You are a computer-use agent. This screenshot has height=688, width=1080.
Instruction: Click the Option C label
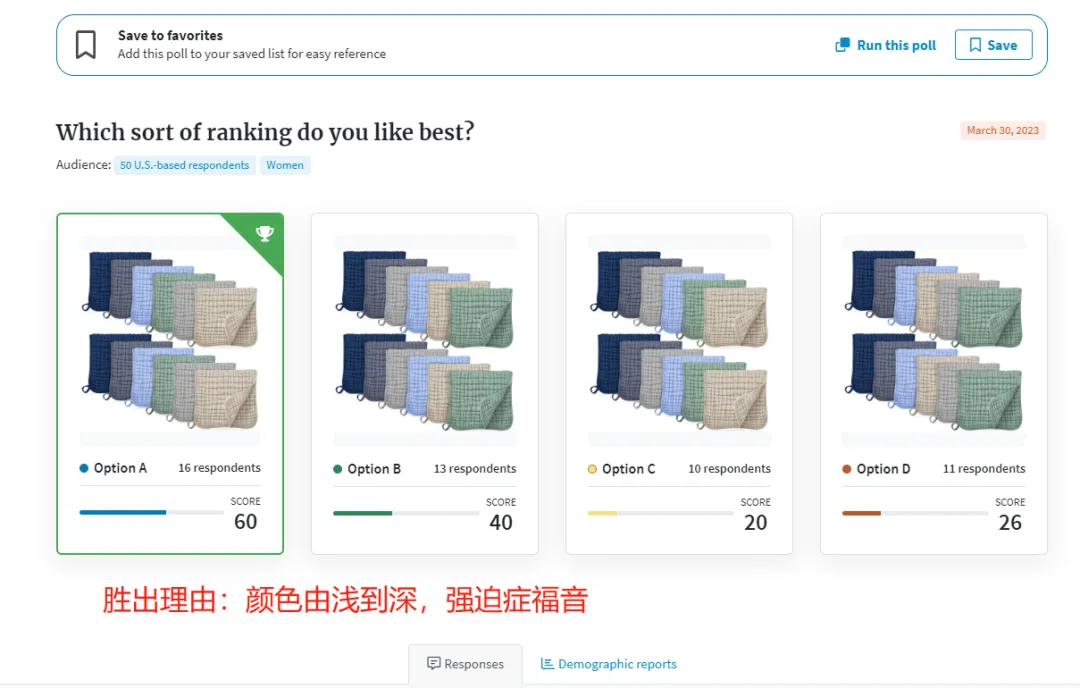click(629, 468)
